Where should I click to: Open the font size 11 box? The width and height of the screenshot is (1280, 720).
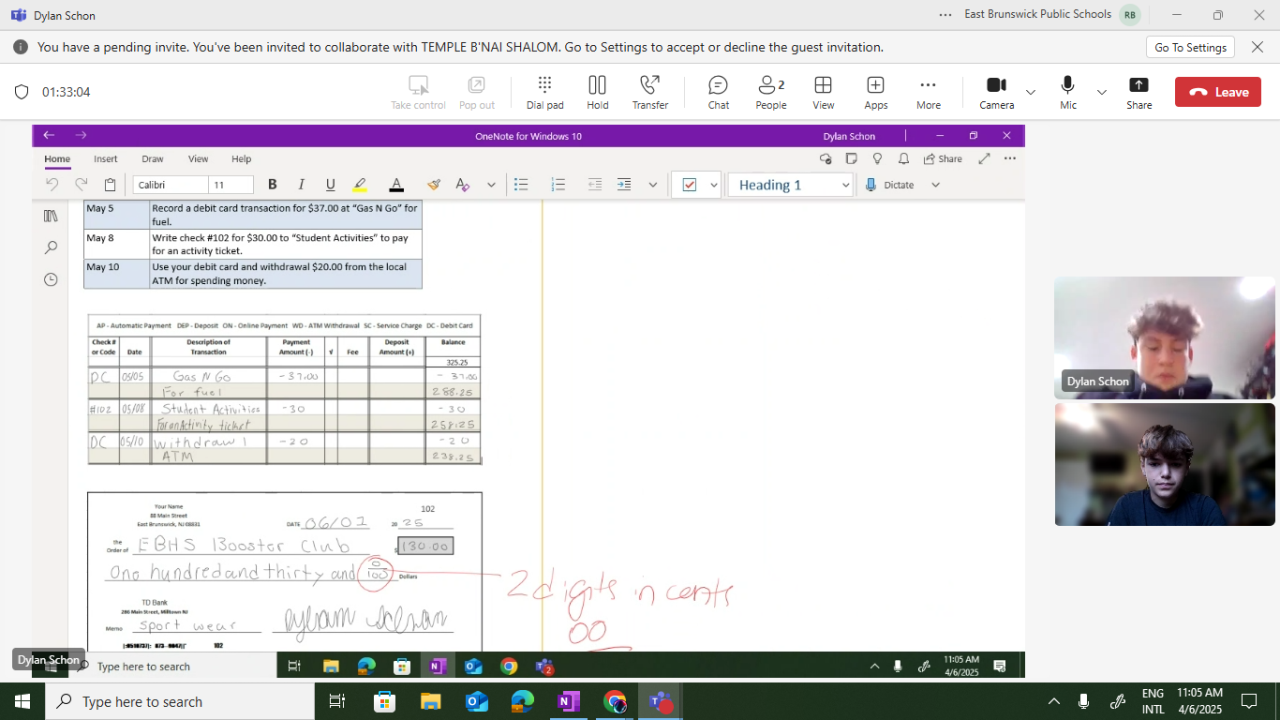coord(231,185)
